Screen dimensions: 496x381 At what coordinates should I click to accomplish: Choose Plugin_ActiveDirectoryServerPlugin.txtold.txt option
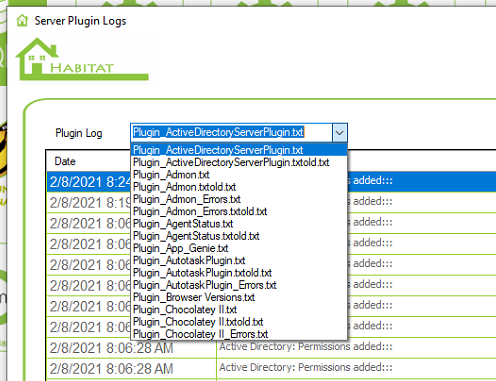point(239,162)
